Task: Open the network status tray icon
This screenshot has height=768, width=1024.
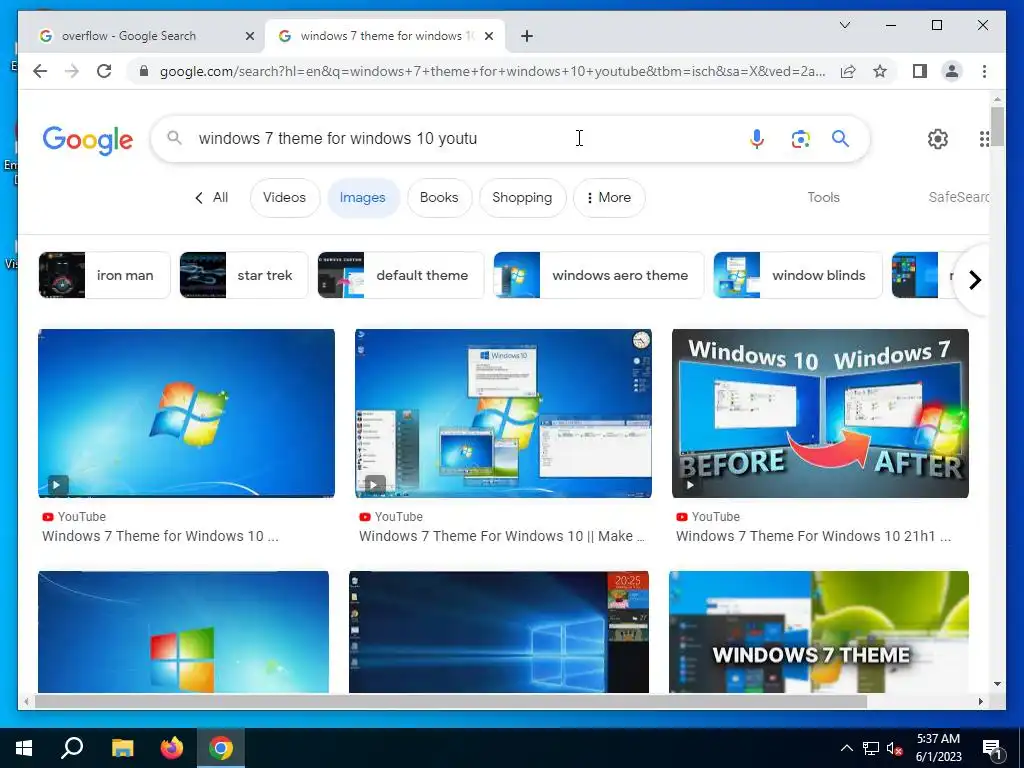Action: click(x=871, y=748)
